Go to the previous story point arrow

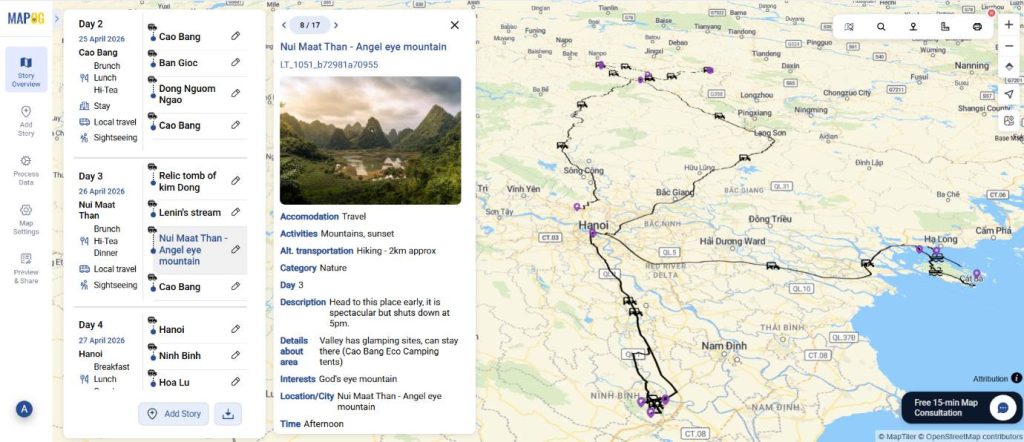tap(284, 25)
